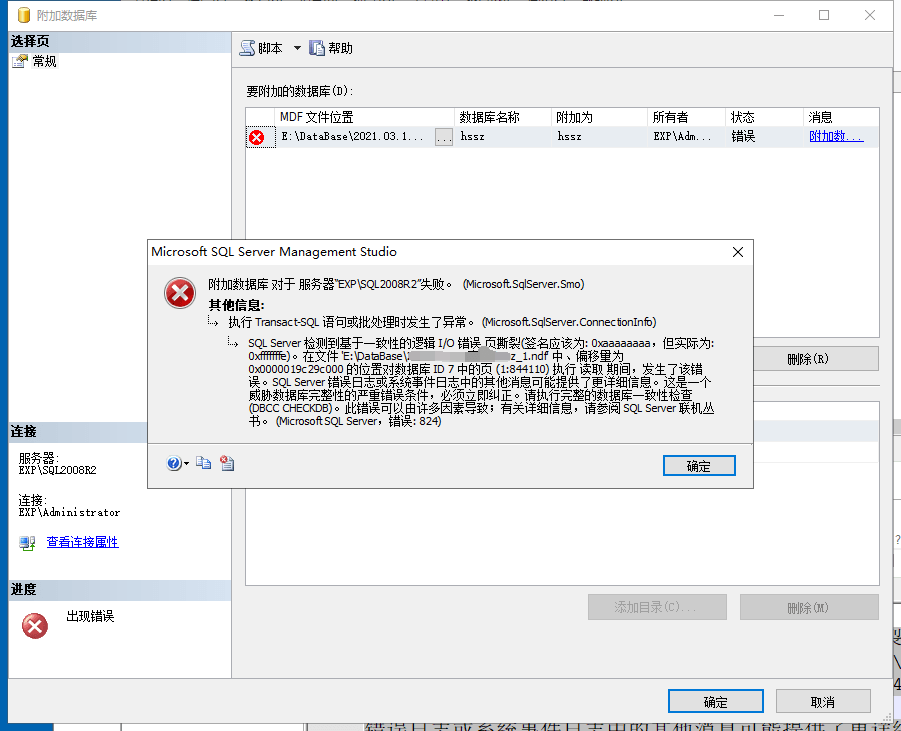Click the EXP\SQL2008R2 server name under 服务器
The height and width of the screenshot is (731, 901).
pos(57,470)
